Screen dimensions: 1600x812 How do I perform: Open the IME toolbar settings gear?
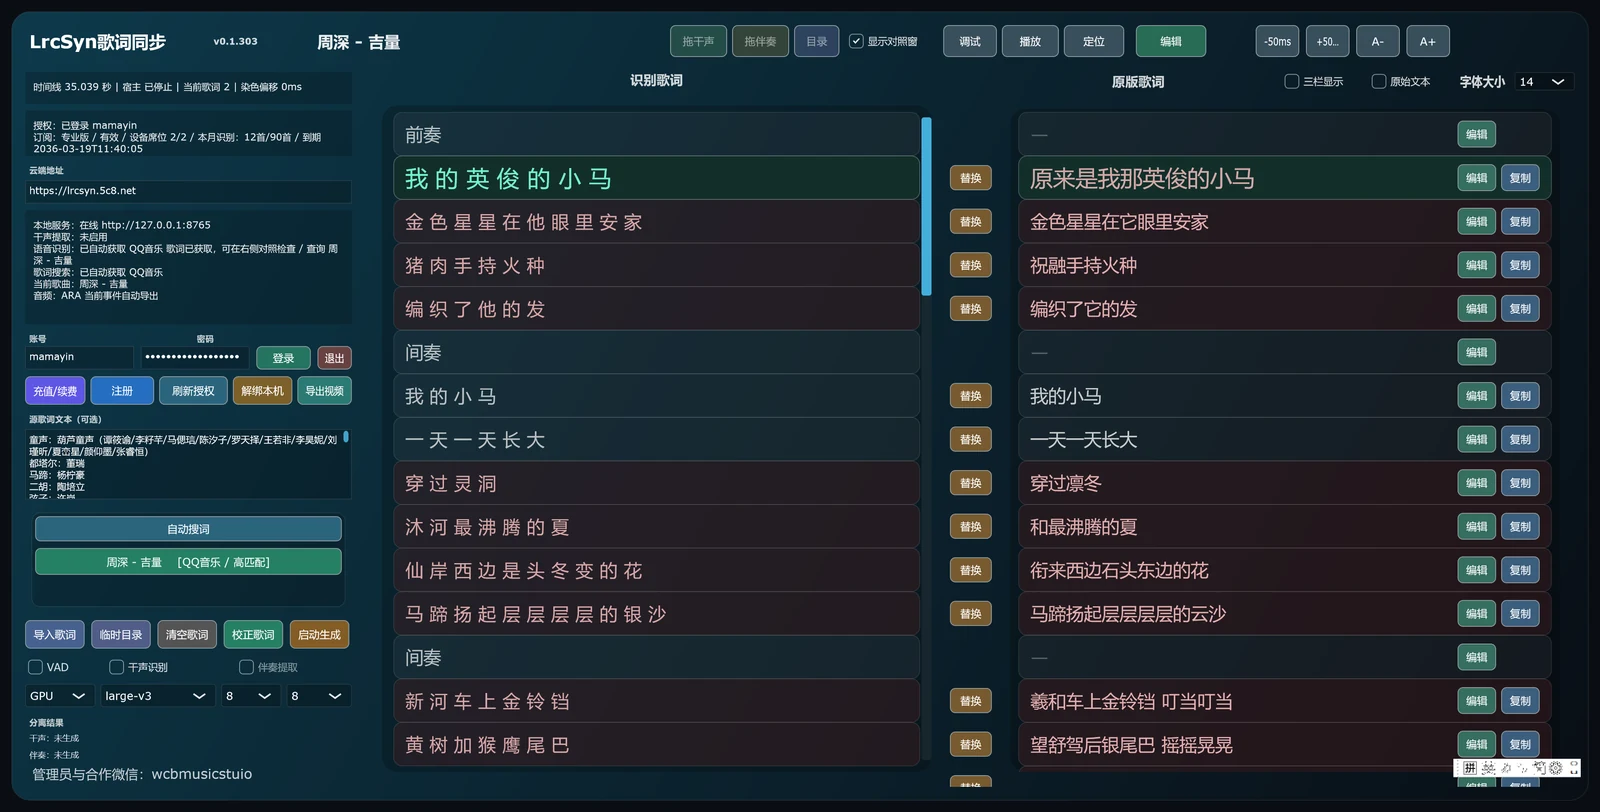1556,768
